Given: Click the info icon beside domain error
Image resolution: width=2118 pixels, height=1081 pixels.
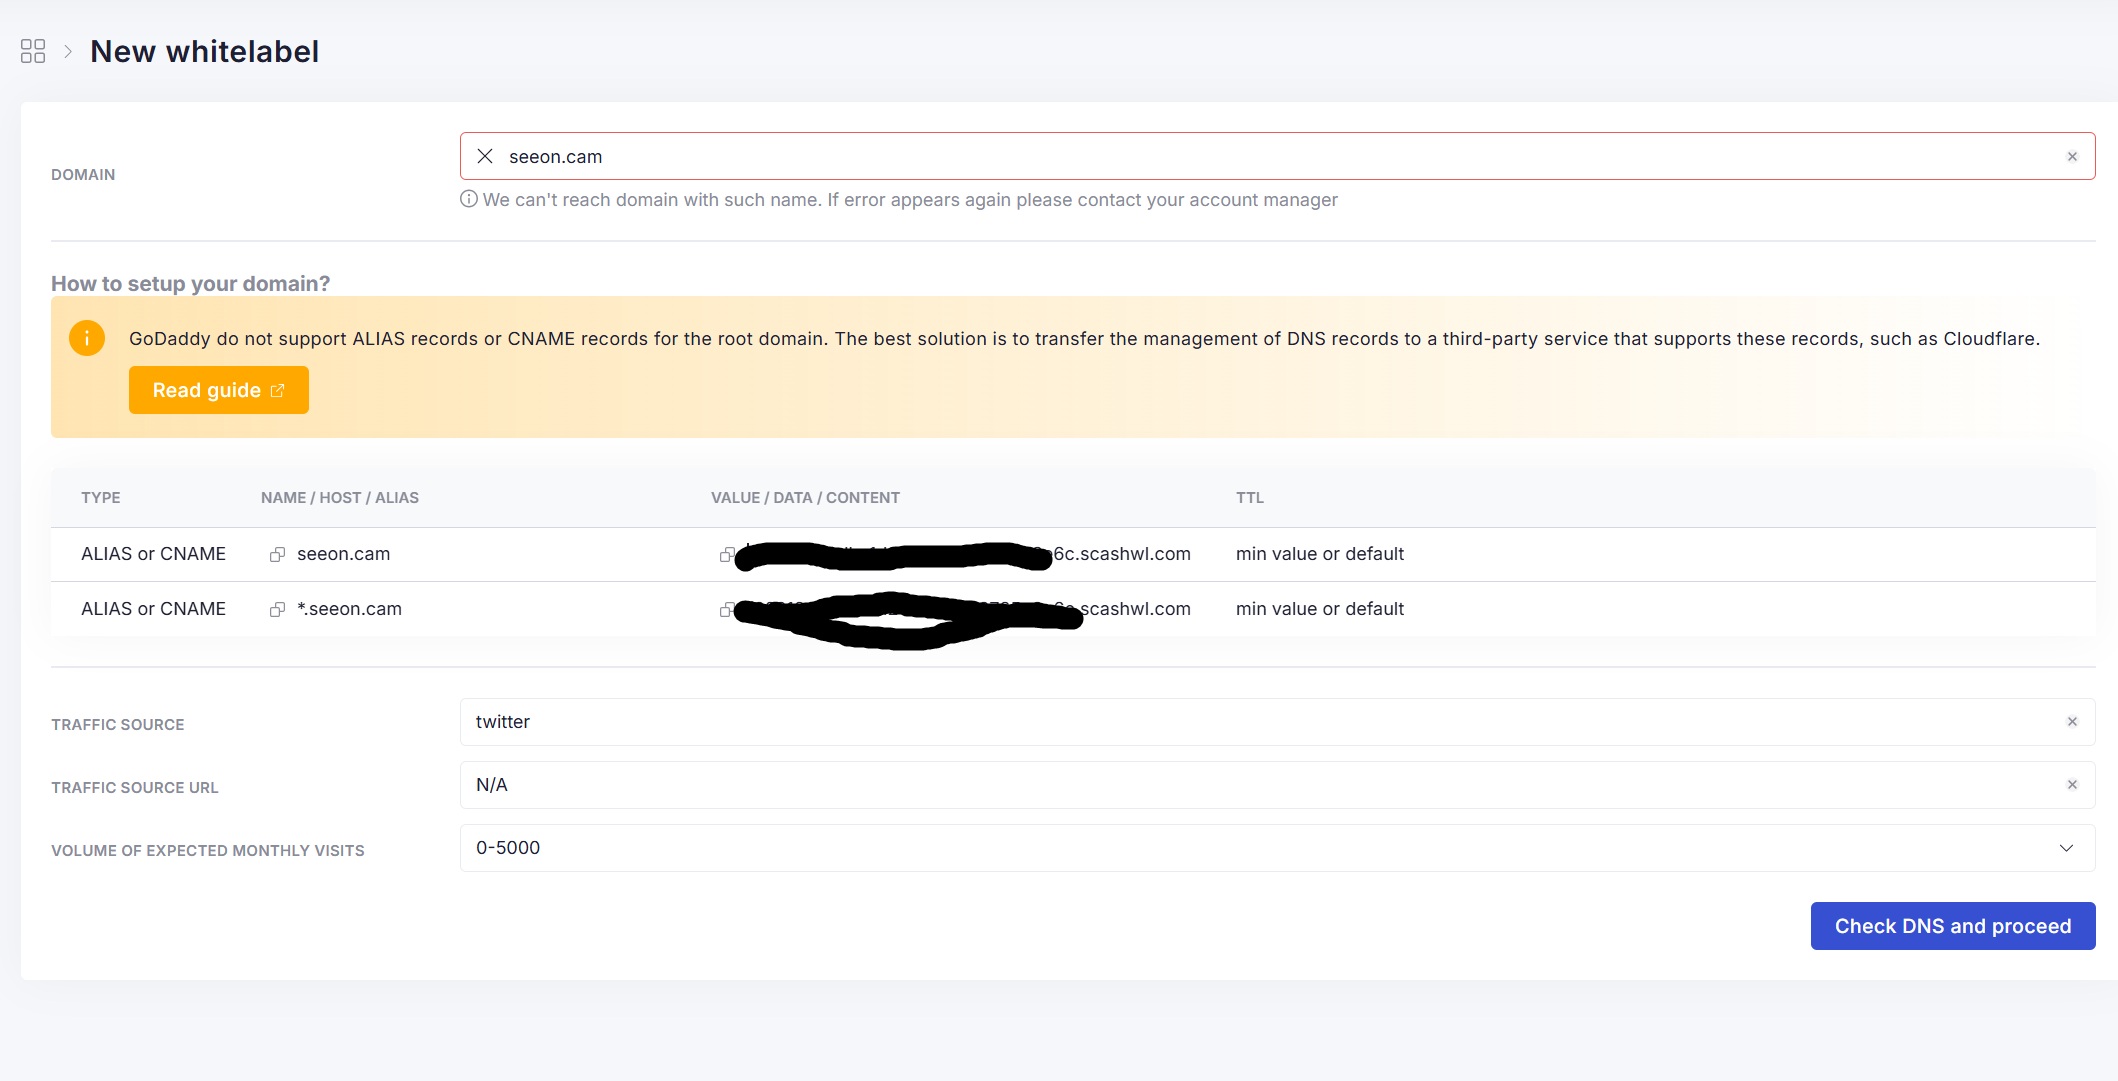Looking at the screenshot, I should pos(468,199).
